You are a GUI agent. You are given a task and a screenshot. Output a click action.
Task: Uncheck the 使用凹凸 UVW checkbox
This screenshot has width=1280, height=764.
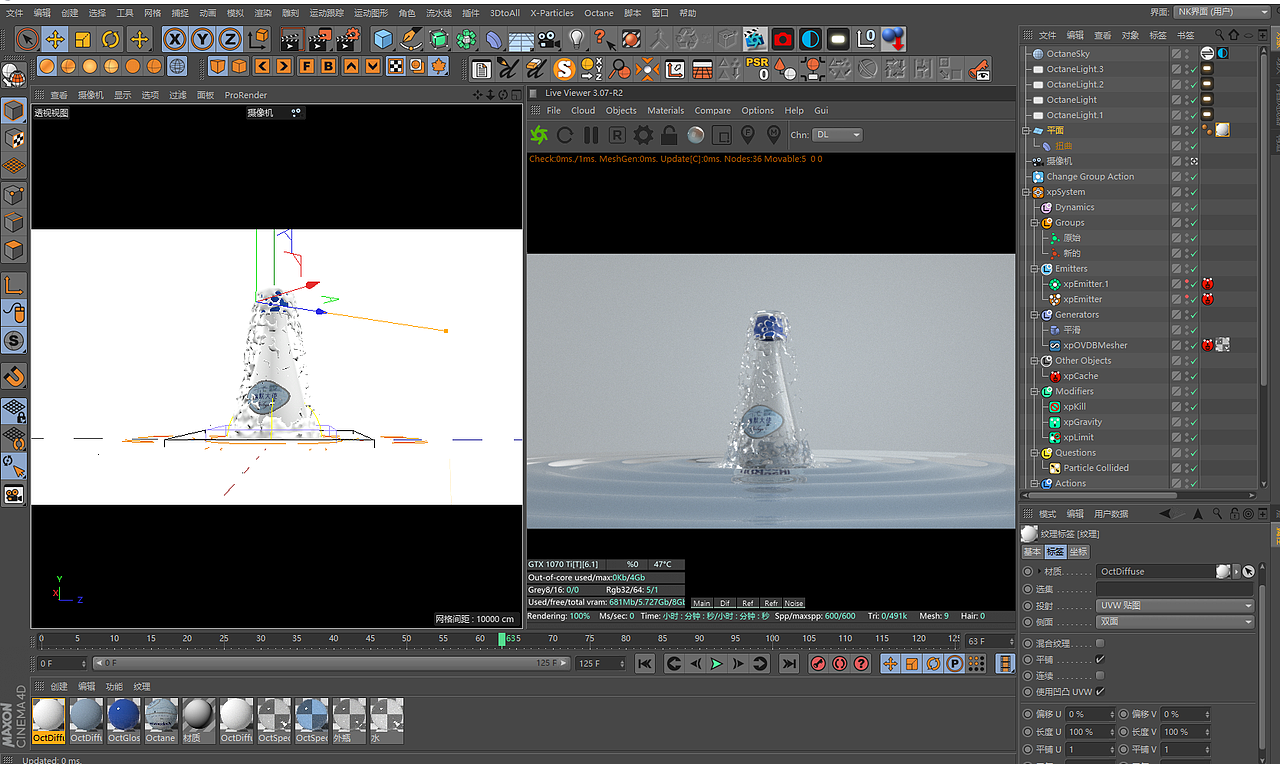1100,691
